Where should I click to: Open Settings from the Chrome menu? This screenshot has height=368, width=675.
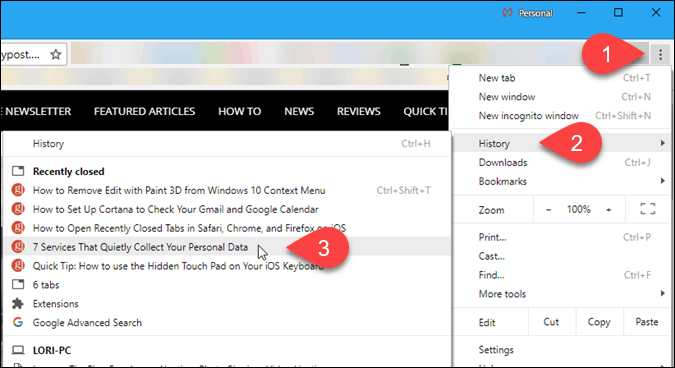[x=561, y=350]
